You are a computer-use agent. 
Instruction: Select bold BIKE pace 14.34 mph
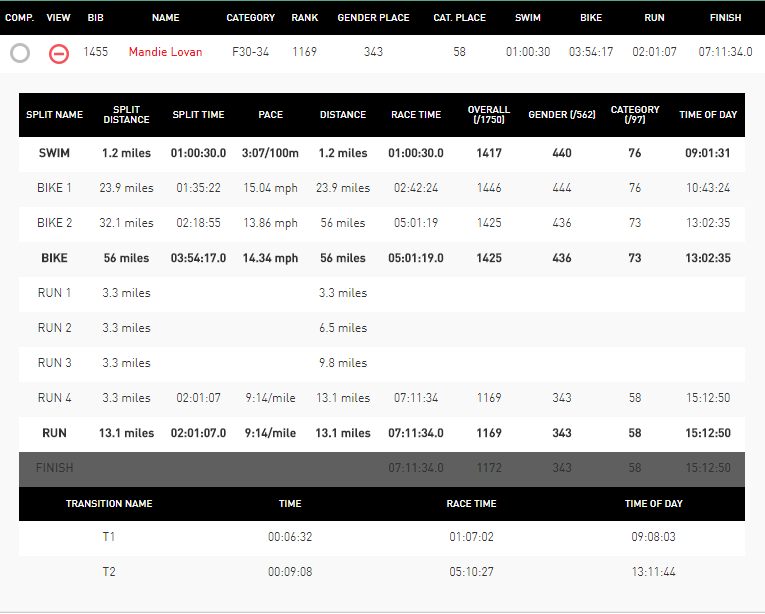(x=270, y=258)
